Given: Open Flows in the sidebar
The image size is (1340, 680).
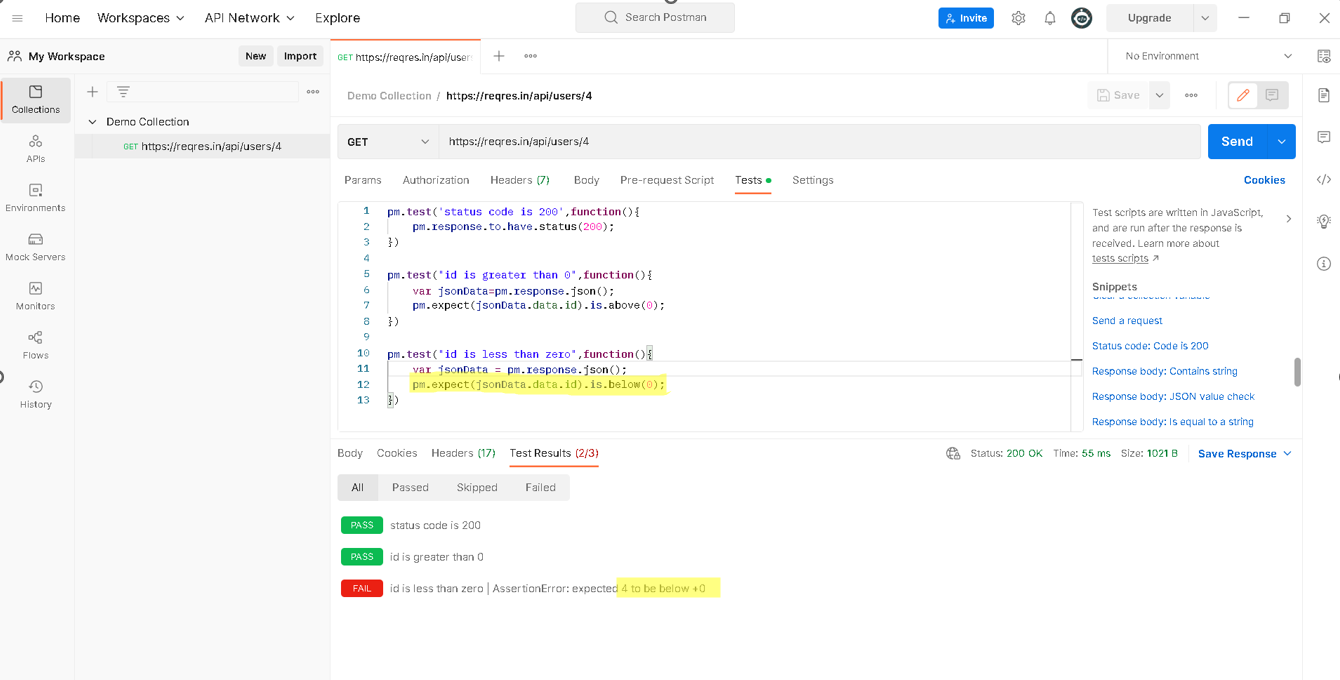Looking at the screenshot, I should pos(36,344).
